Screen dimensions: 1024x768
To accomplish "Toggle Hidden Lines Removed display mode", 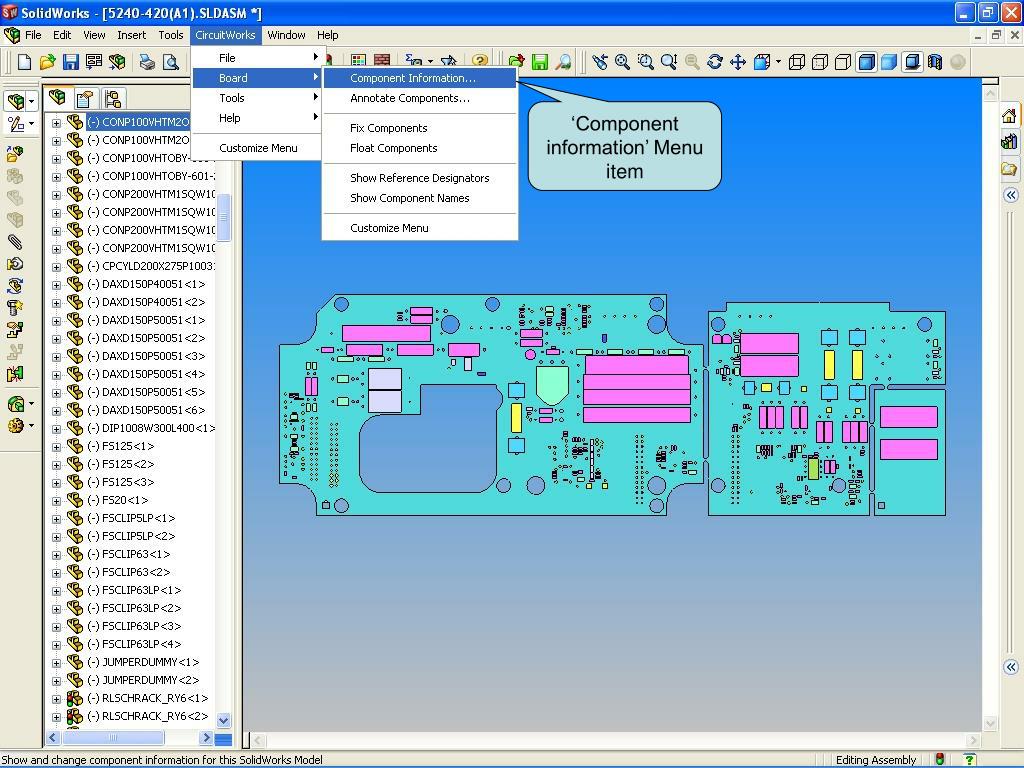I will tap(843, 62).
